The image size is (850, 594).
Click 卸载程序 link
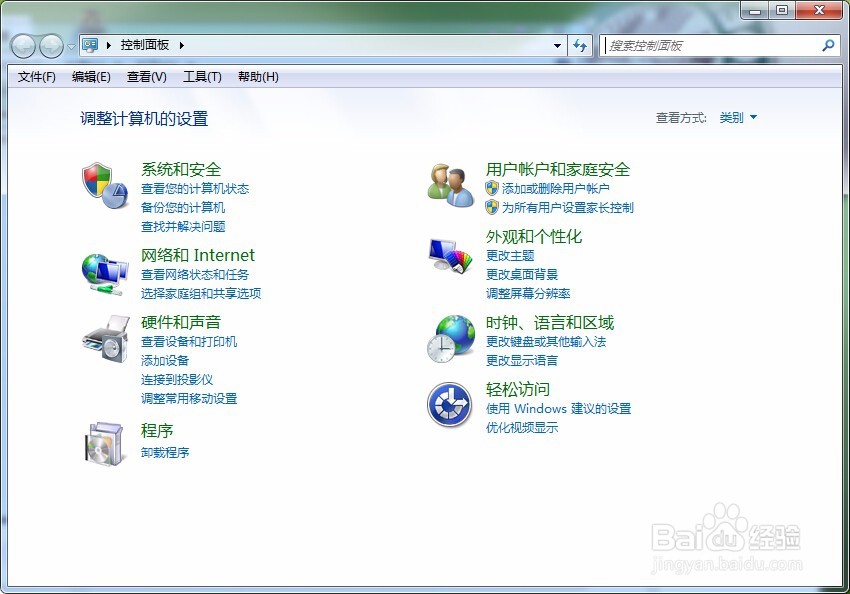pos(165,452)
